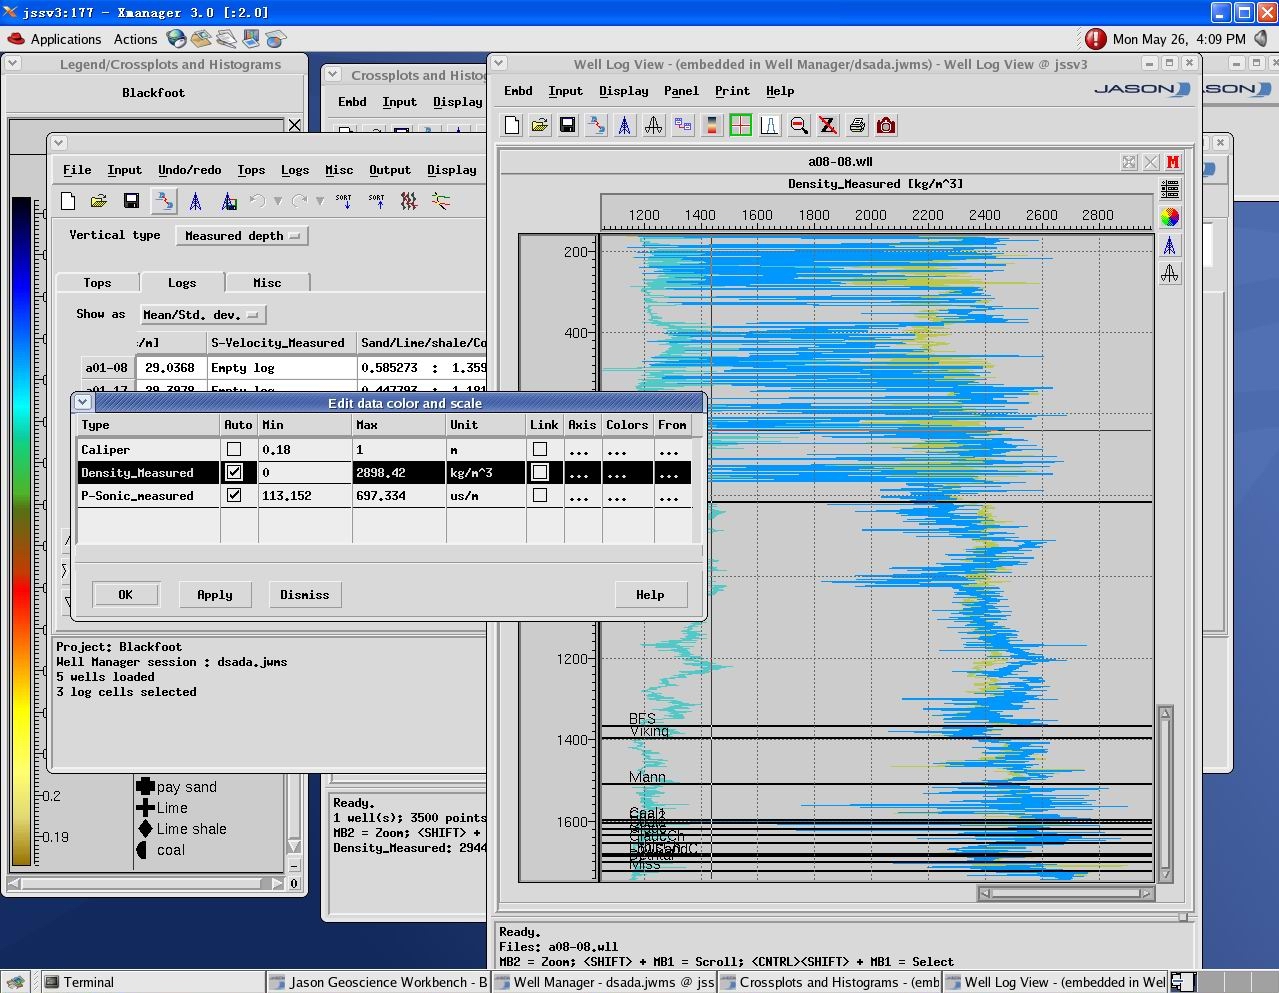This screenshot has height=993, width=1279.
Task: Click the Min value field for Caliper
Action: [x=305, y=450]
